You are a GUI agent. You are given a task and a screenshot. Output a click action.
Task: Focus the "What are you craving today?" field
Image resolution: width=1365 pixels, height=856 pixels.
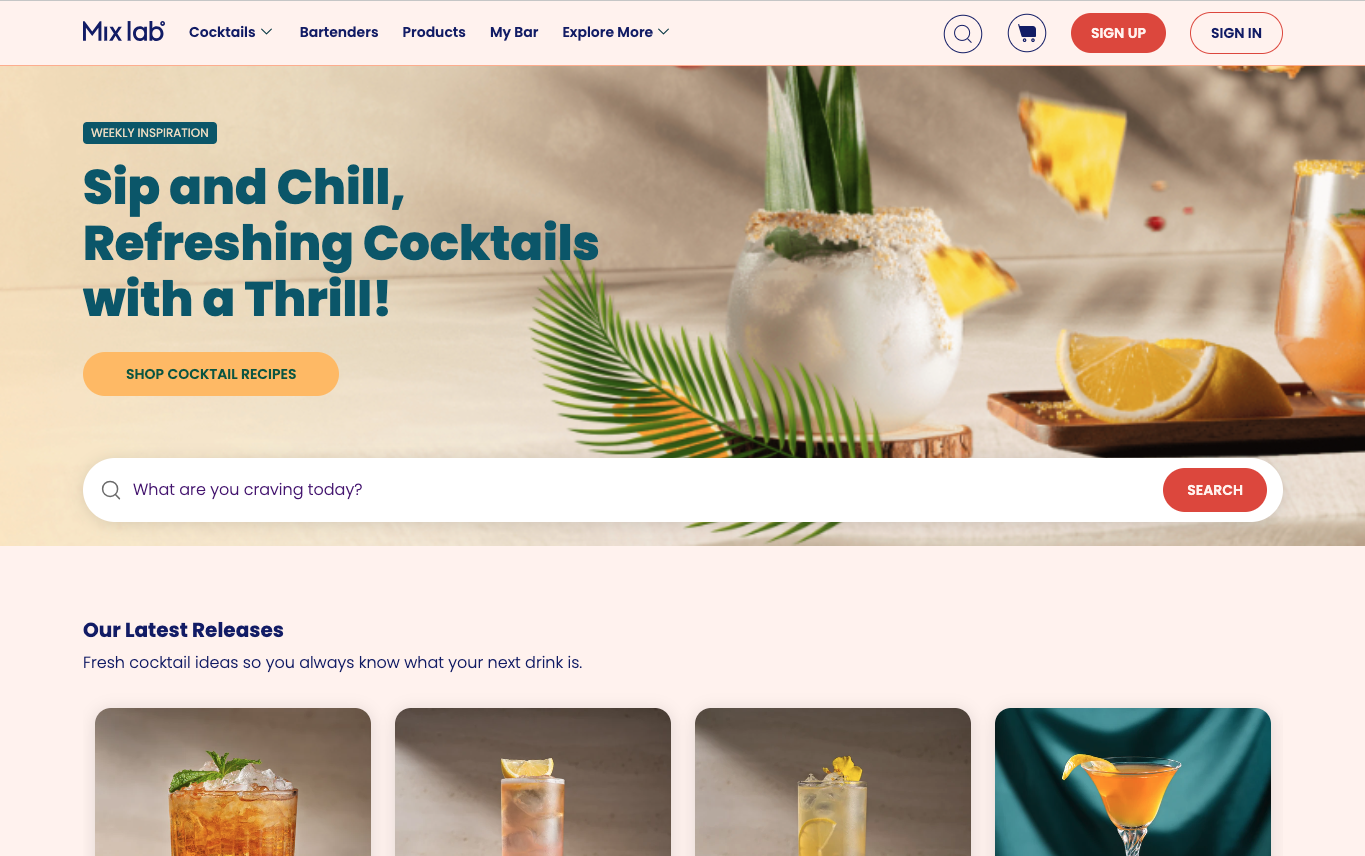[x=640, y=490]
